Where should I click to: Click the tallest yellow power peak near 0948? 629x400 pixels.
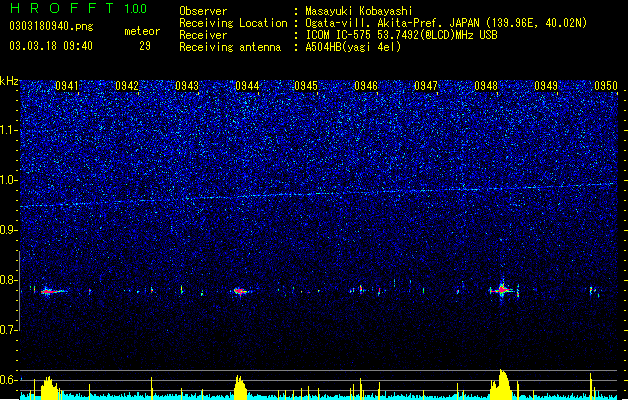coord(501,384)
